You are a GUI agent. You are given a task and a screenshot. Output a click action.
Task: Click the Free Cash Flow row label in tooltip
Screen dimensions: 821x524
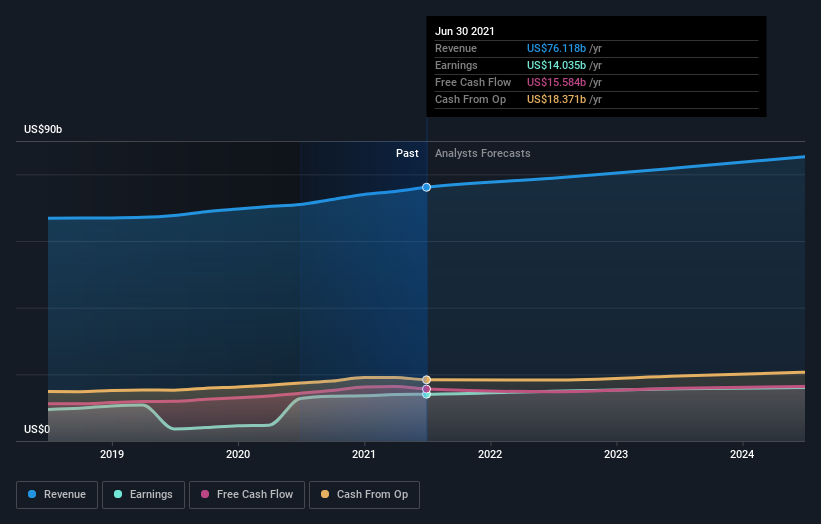point(473,82)
